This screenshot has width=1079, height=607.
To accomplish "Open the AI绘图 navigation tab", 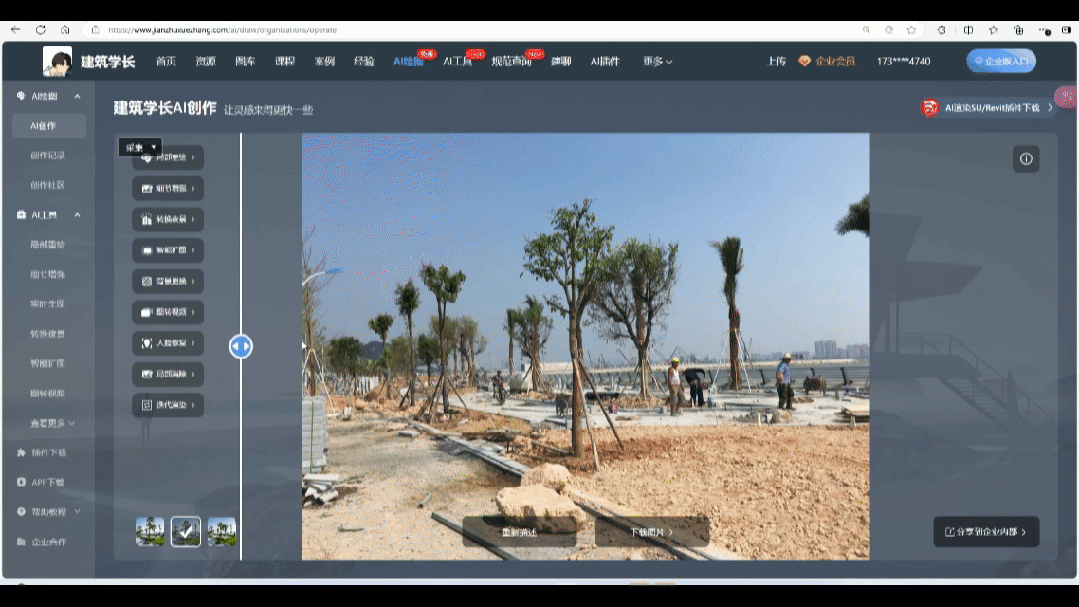I will [408, 61].
